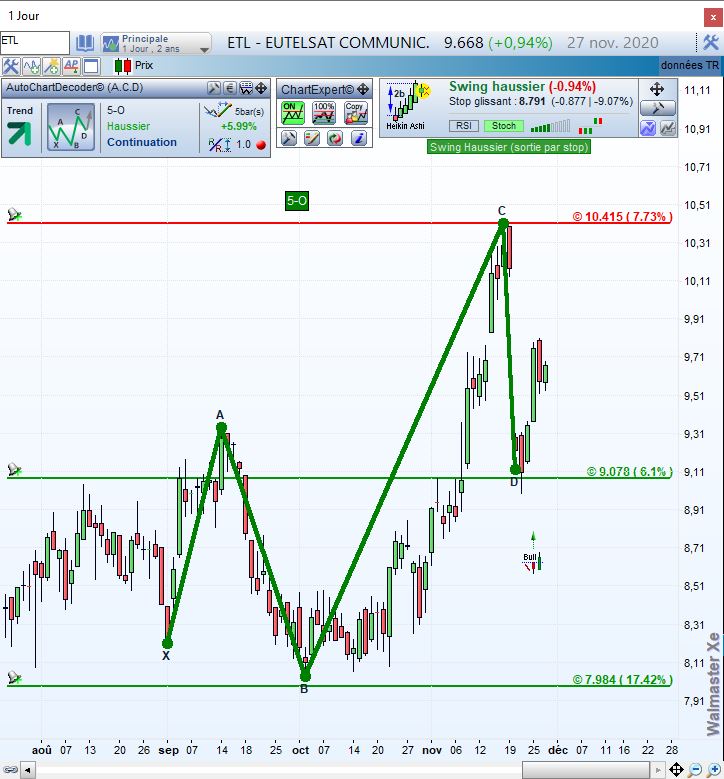
Task: Click the euro icon in AutoChartDecoder header
Action: (230, 88)
